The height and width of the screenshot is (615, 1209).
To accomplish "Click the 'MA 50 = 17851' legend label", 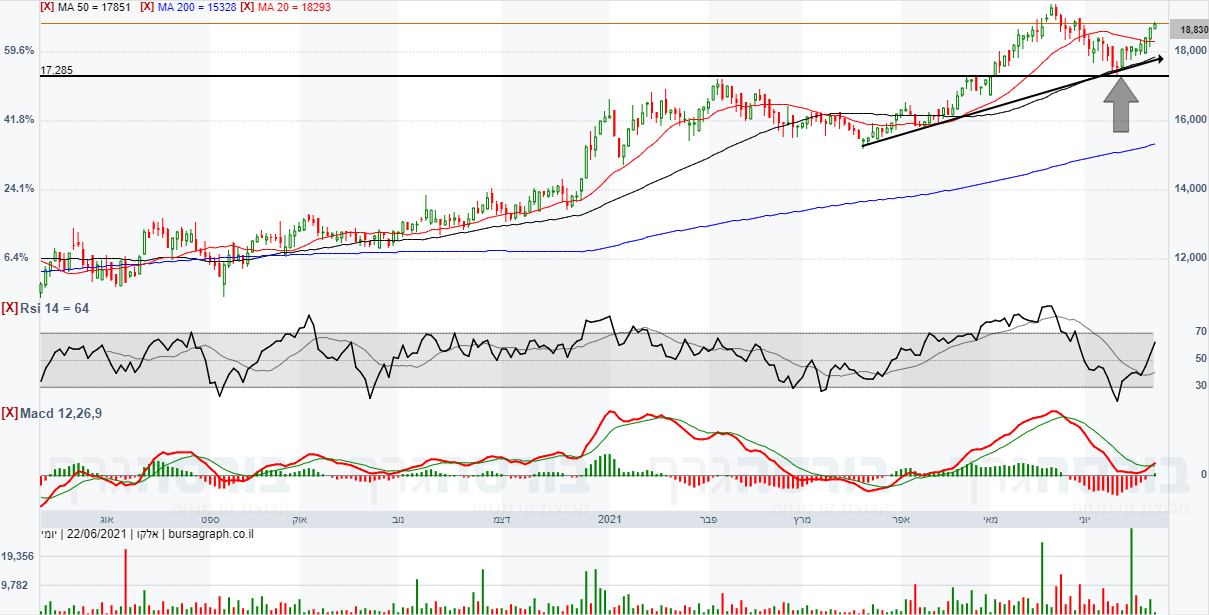I will [95, 7].
